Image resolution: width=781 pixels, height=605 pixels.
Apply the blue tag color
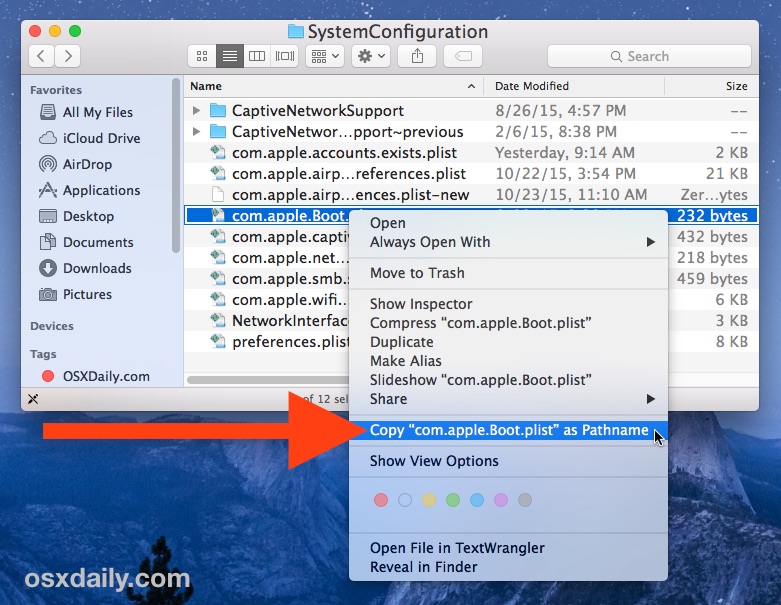[x=477, y=500]
